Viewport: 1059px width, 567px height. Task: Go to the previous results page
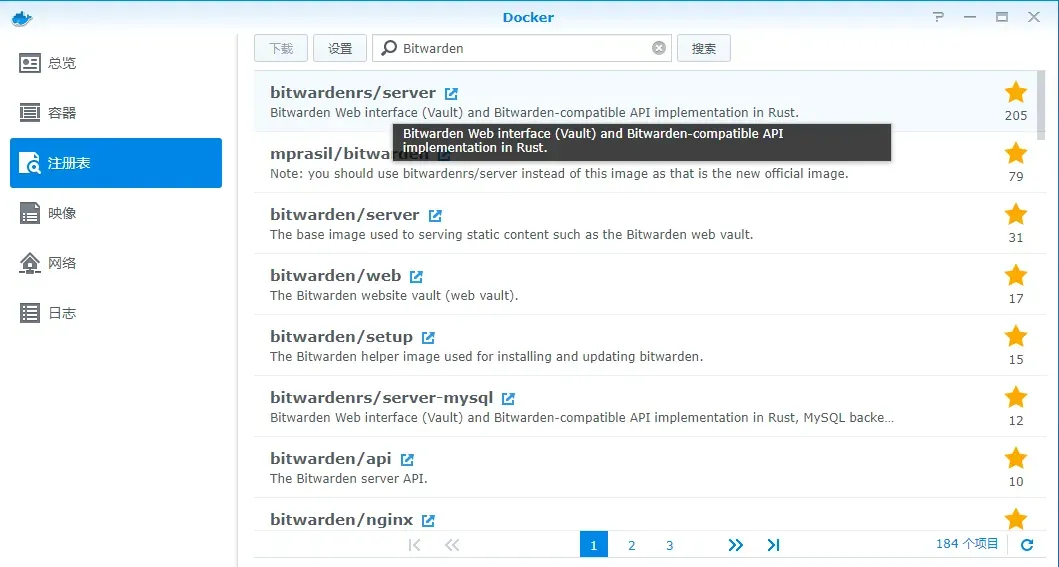tap(452, 545)
